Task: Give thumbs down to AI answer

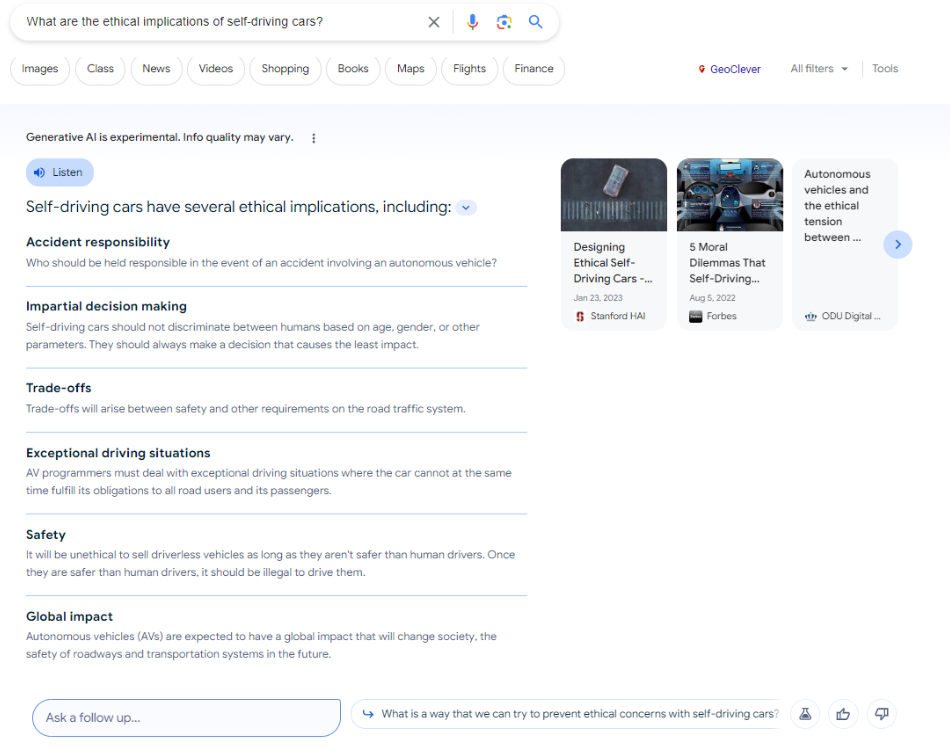Action: (x=882, y=714)
